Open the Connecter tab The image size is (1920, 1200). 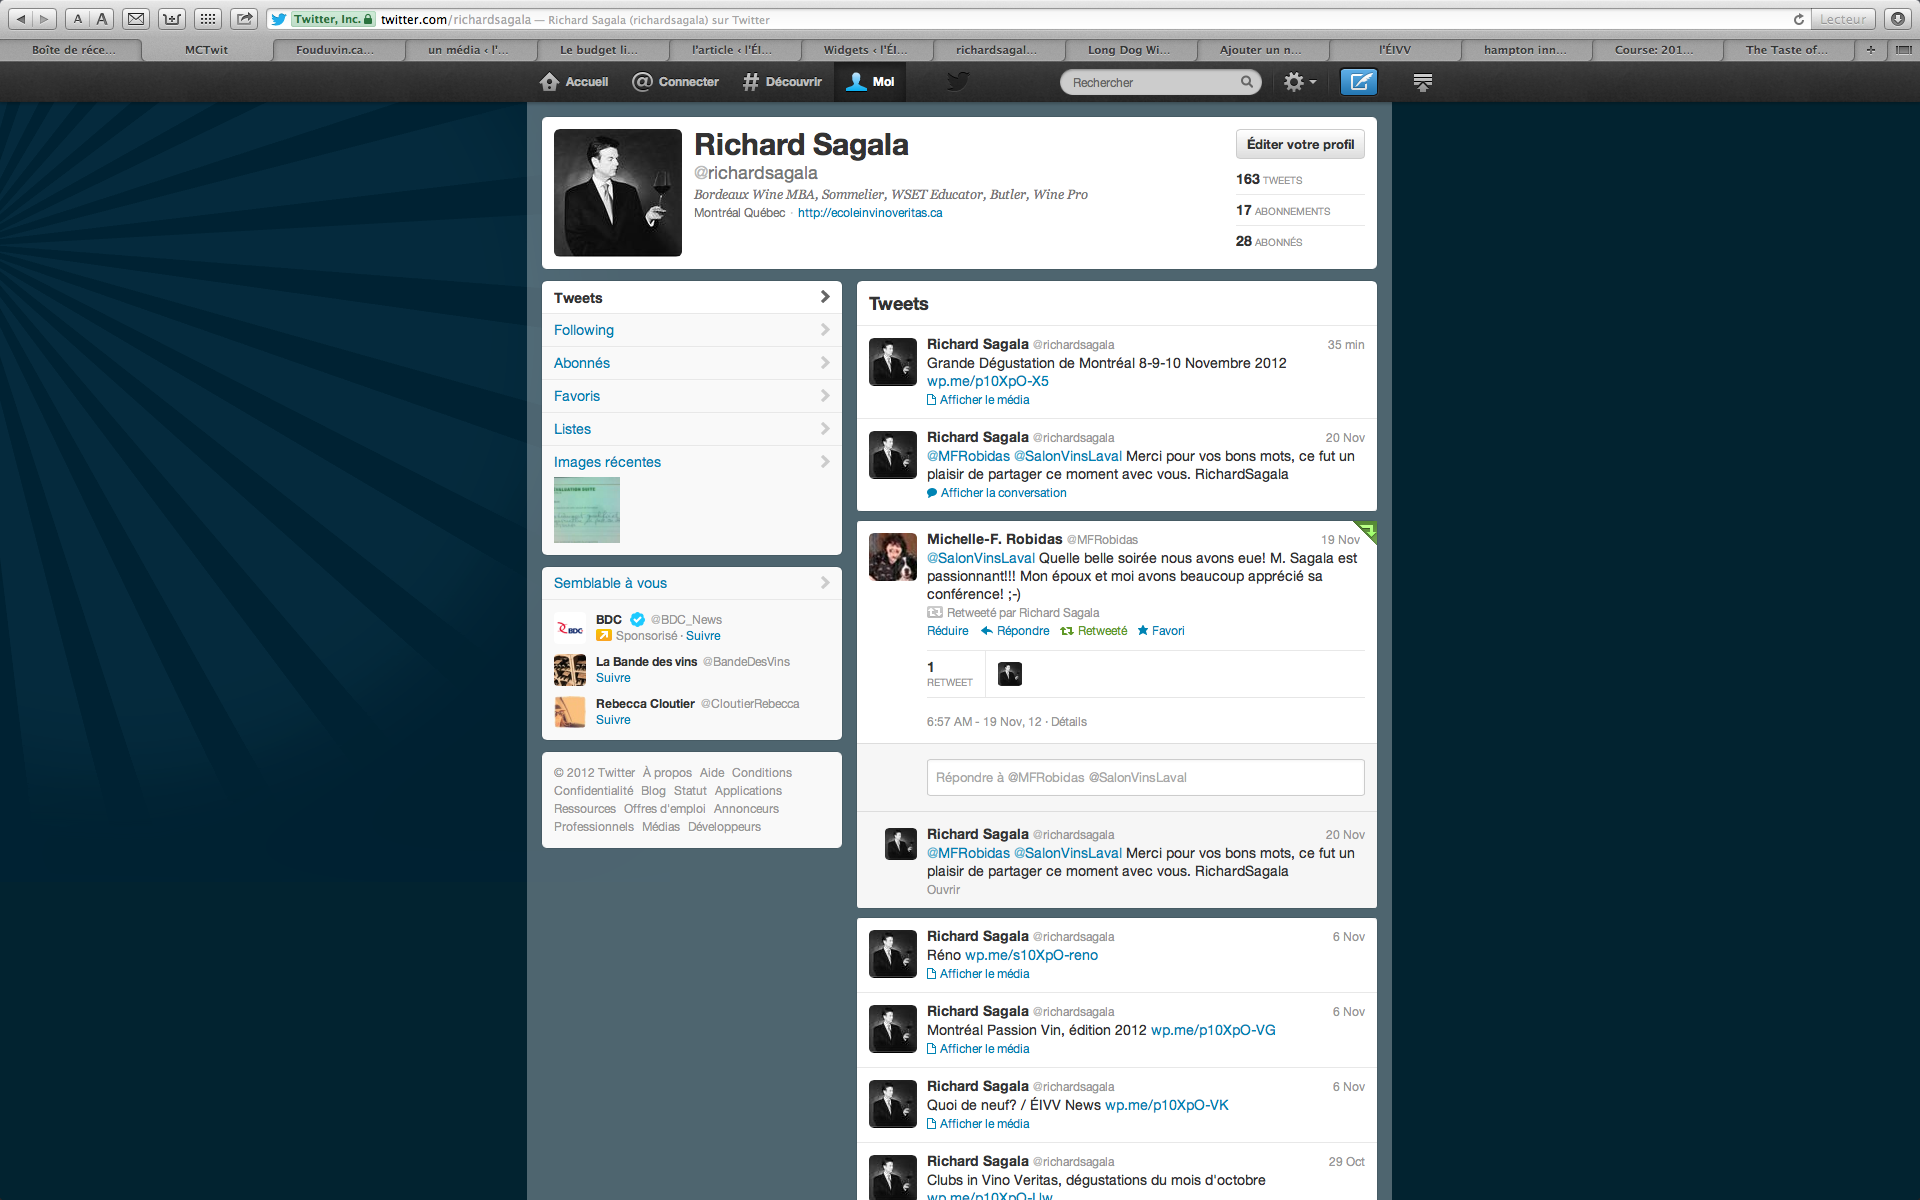coord(676,82)
